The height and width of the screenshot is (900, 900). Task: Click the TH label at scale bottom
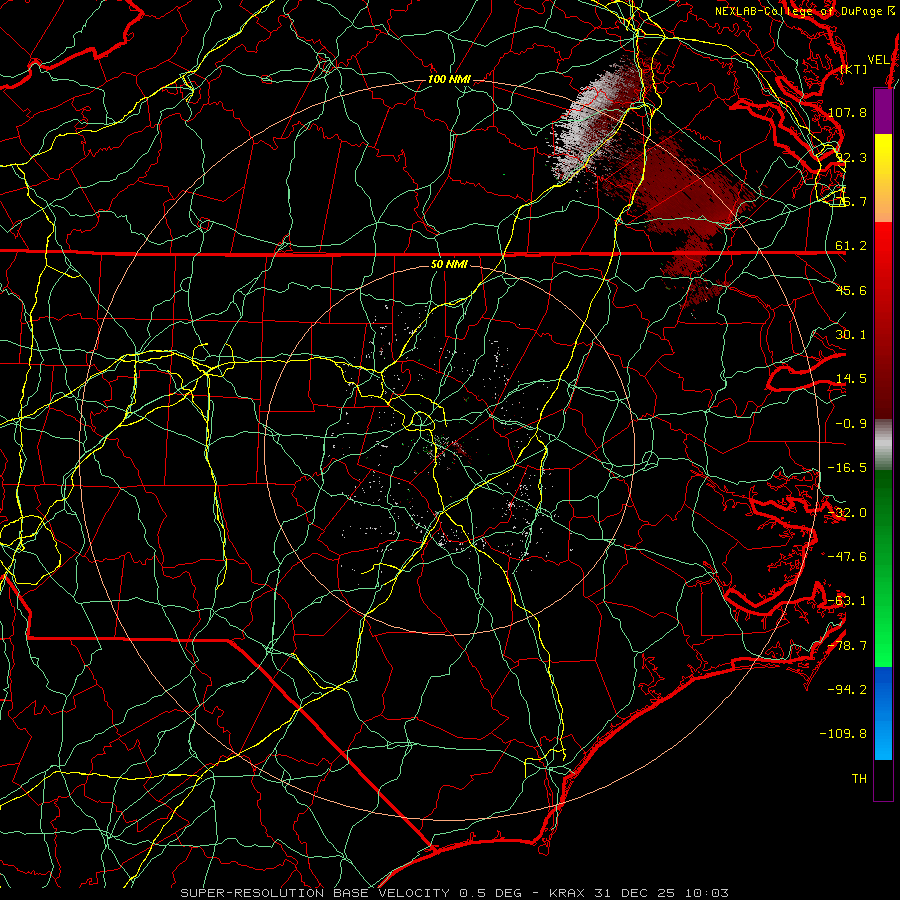click(859, 779)
